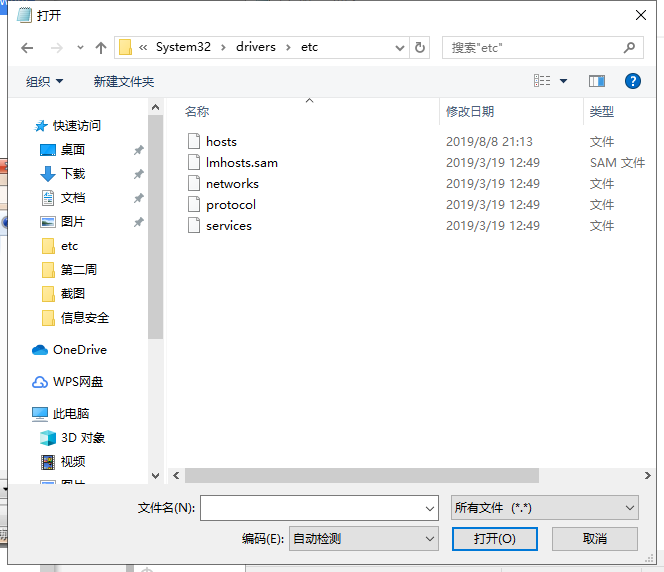The height and width of the screenshot is (572, 664).
Task: Select WPS网盘 in the sidebar
Action: [78, 382]
